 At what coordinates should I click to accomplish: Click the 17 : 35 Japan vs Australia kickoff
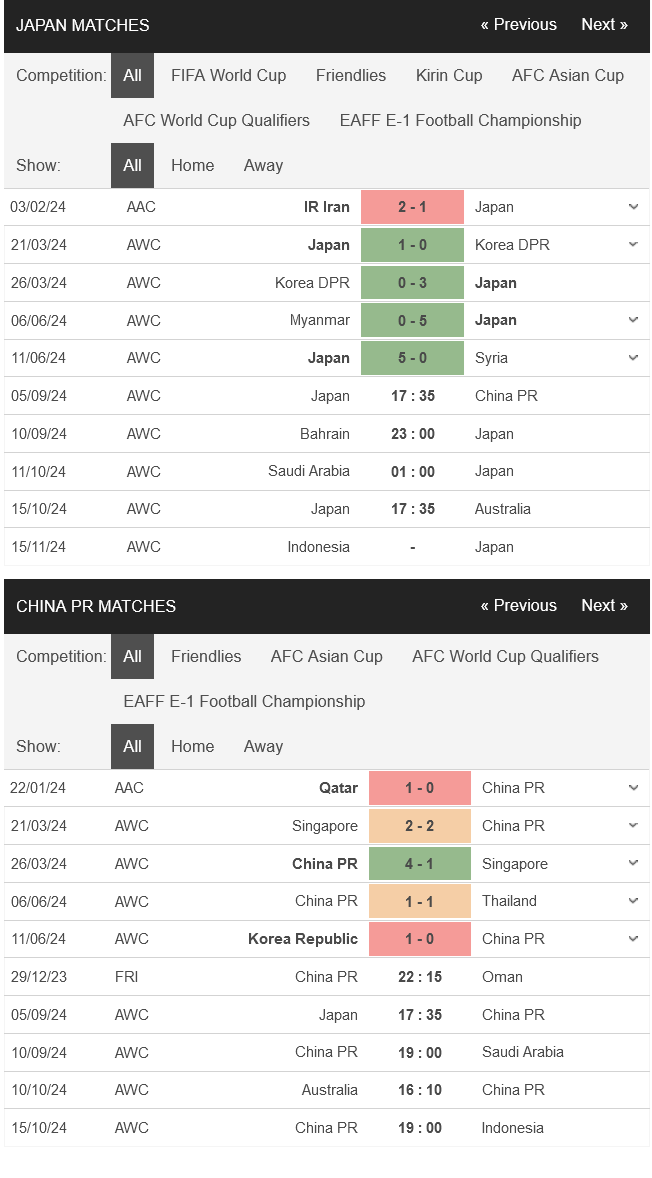tap(412, 509)
